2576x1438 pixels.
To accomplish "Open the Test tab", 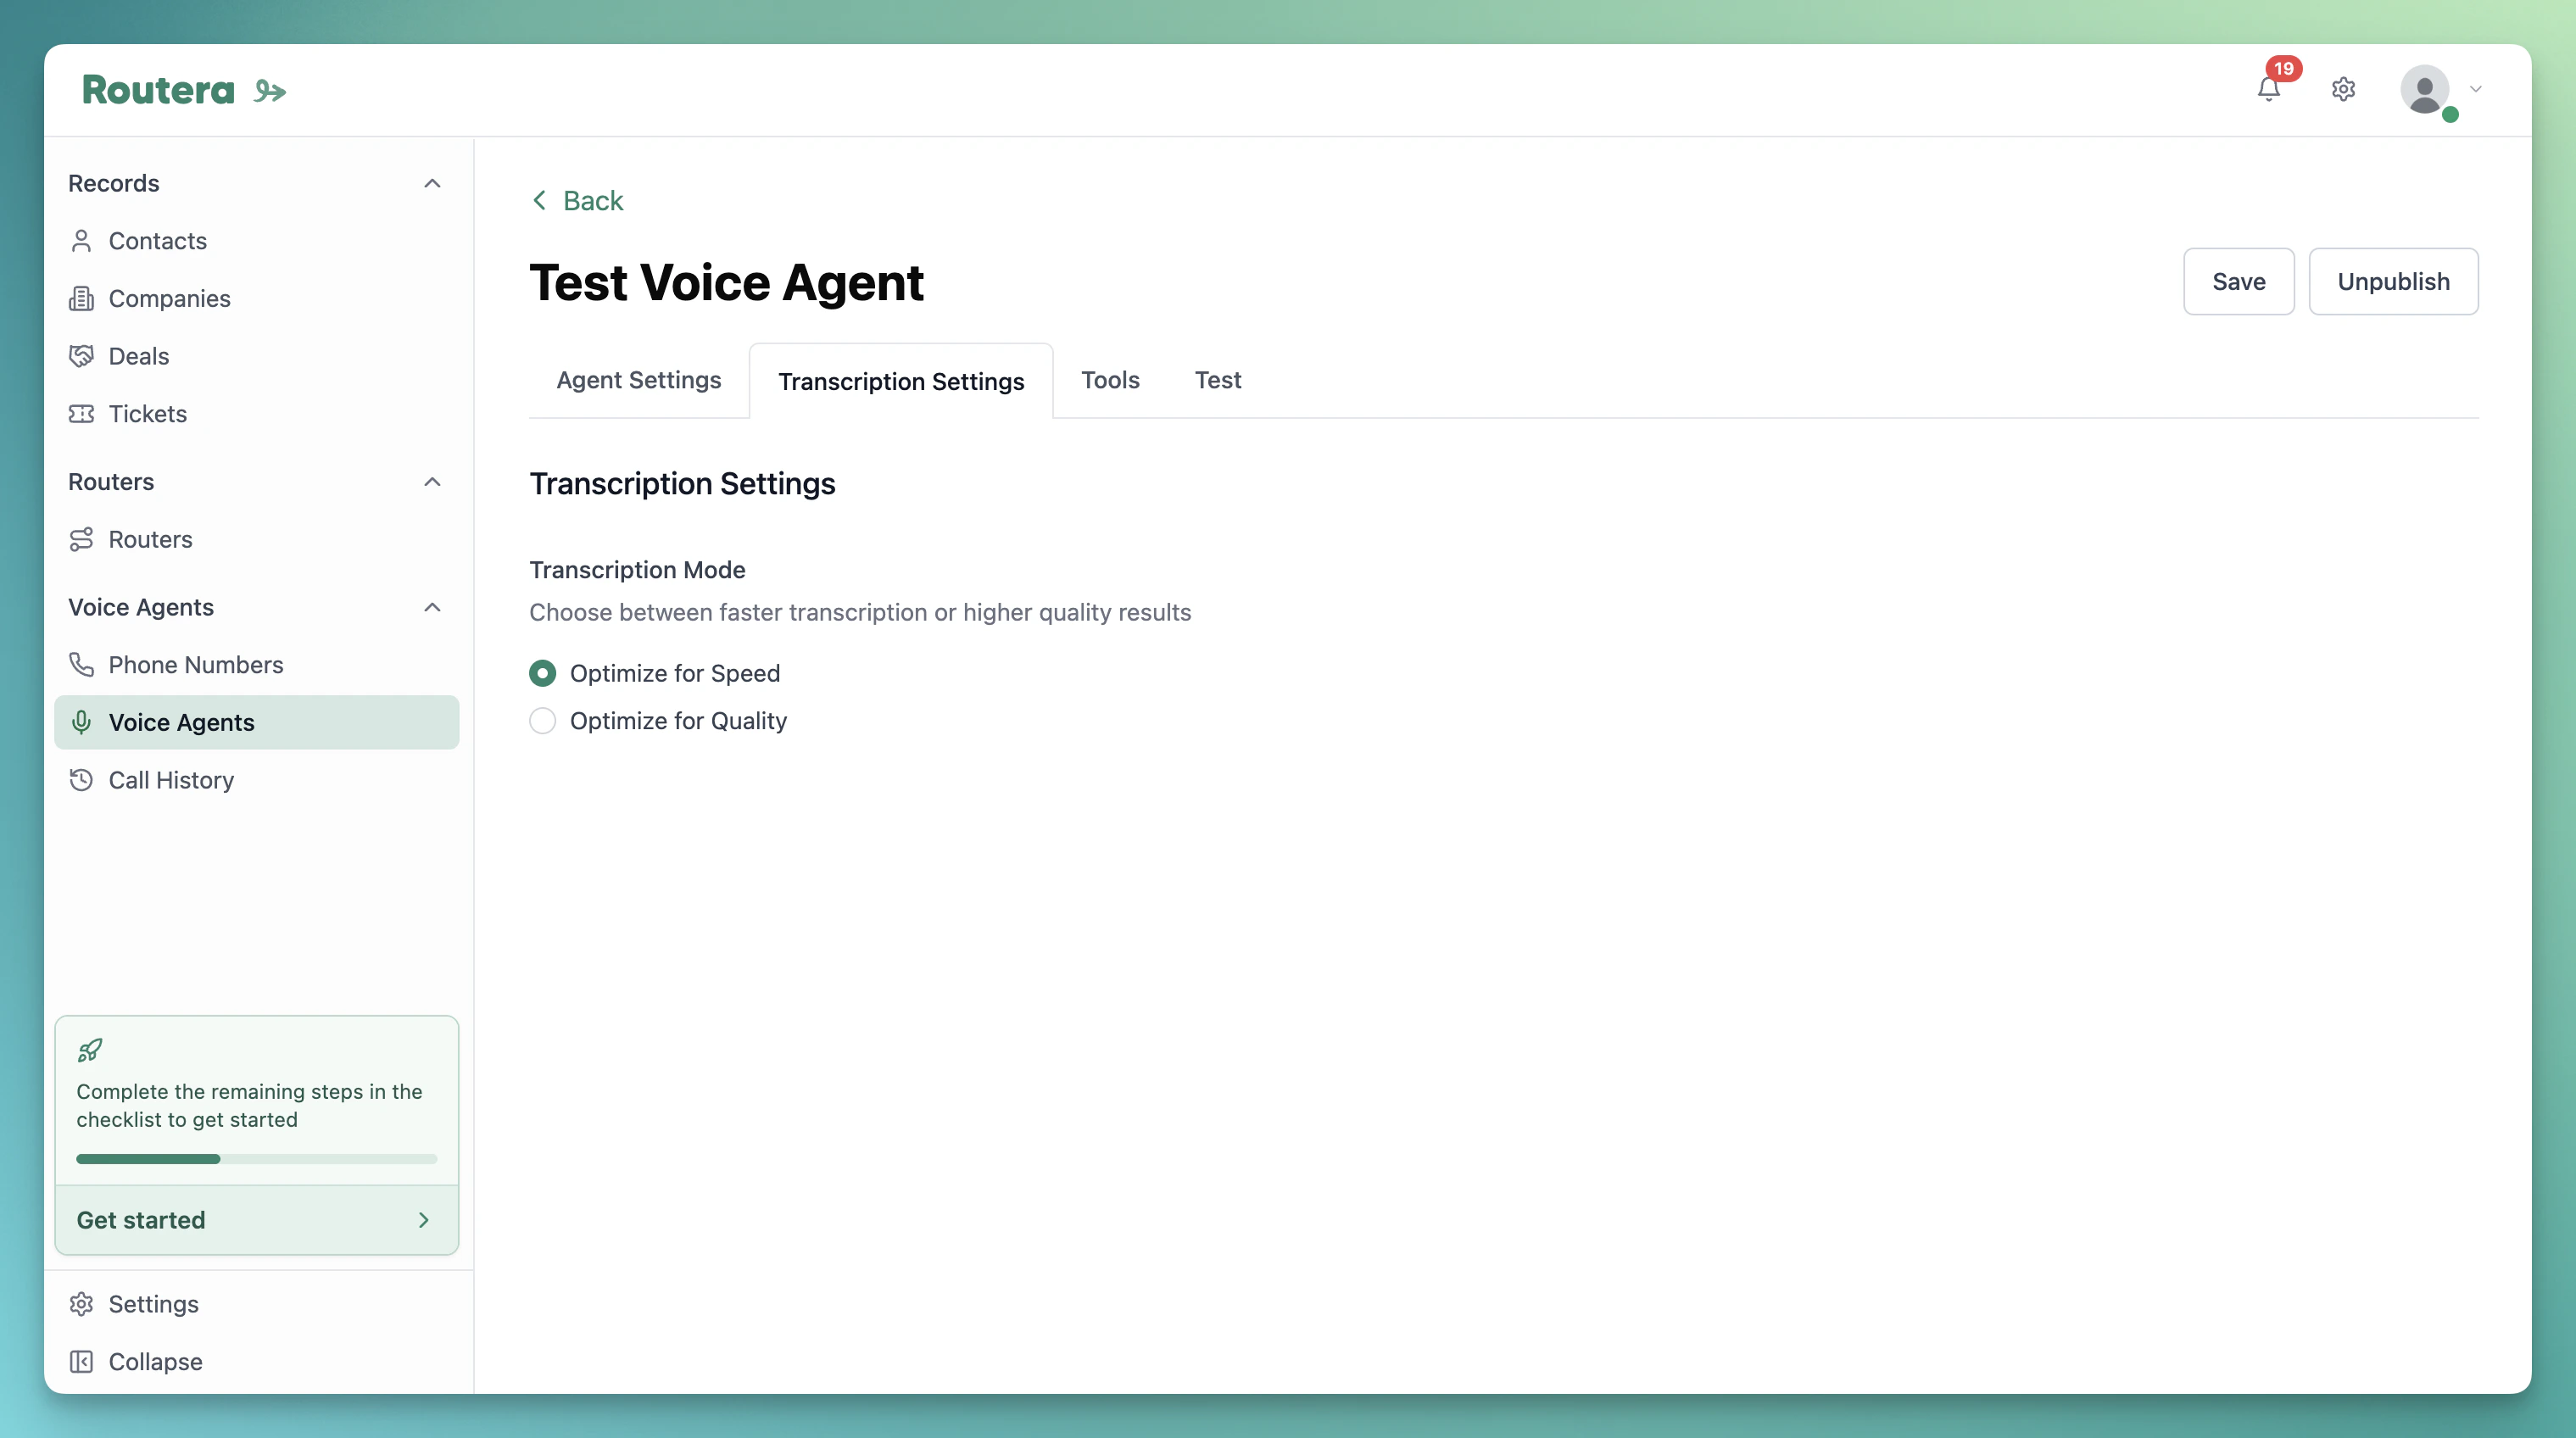I will 1217,380.
